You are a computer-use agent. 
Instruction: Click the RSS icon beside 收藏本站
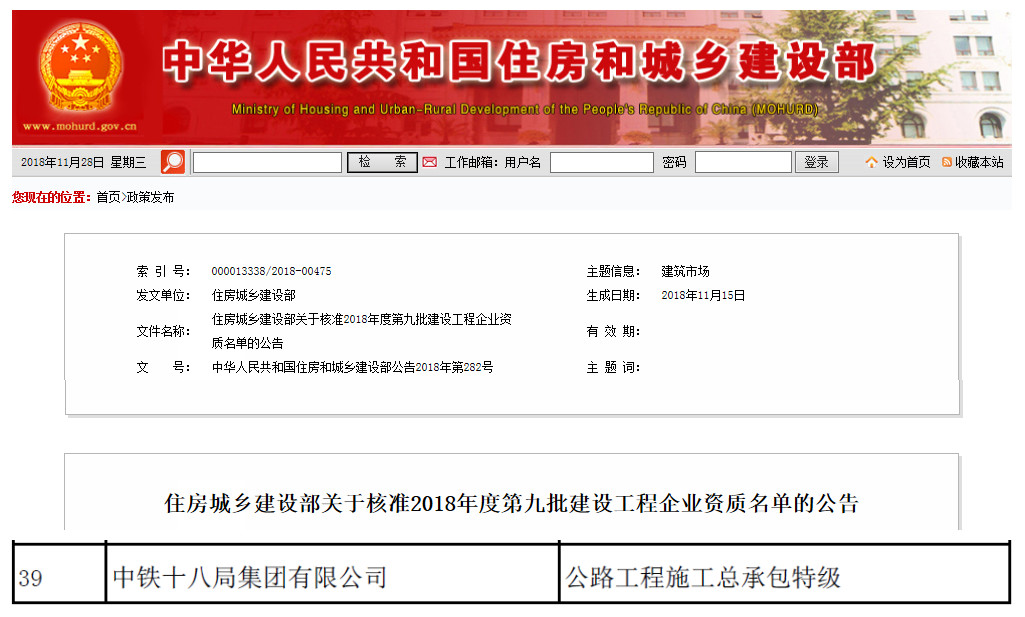tap(947, 162)
